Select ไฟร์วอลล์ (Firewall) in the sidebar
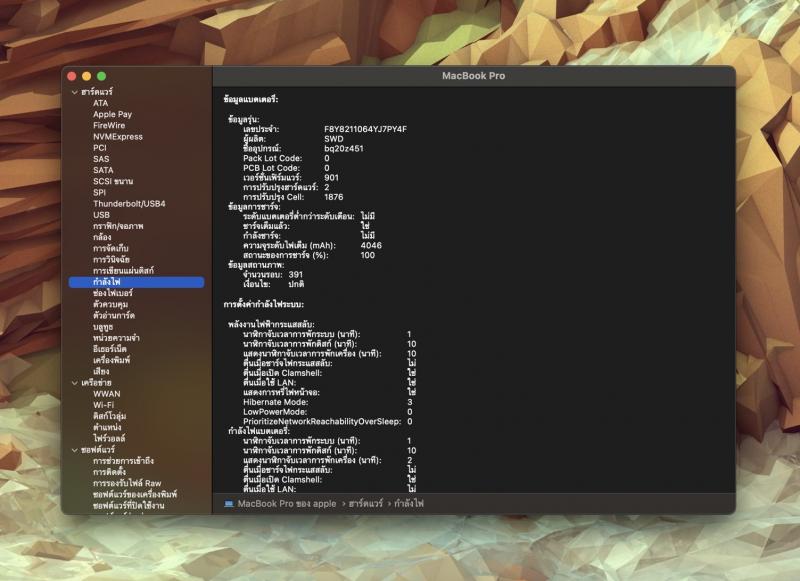This screenshot has width=800, height=581. point(109,437)
